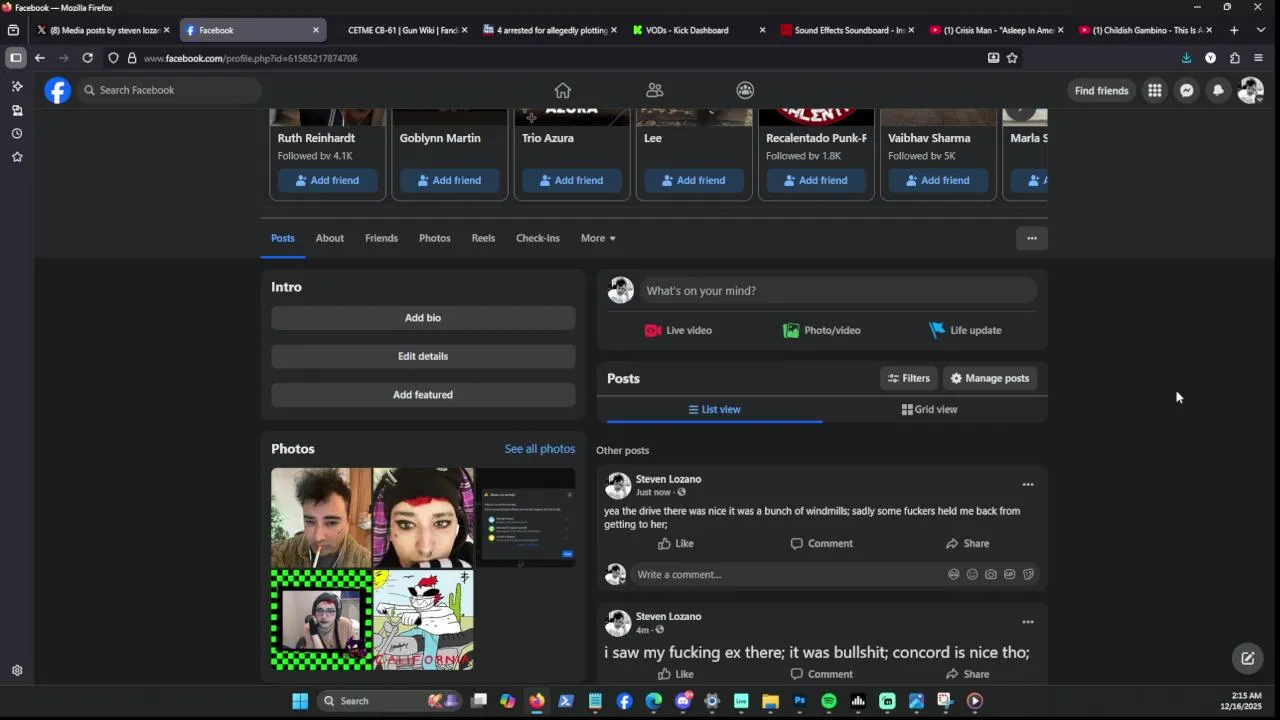Reload the page with the browser refresh icon
The width and height of the screenshot is (1280, 720).
pyautogui.click(x=88, y=58)
